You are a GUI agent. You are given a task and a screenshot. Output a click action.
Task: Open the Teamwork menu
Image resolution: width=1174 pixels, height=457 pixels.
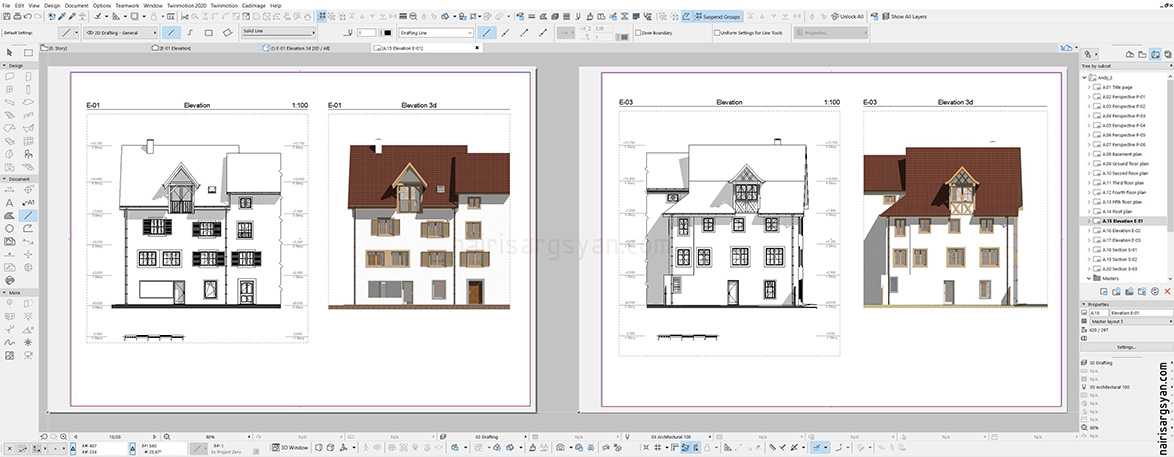(127, 5)
